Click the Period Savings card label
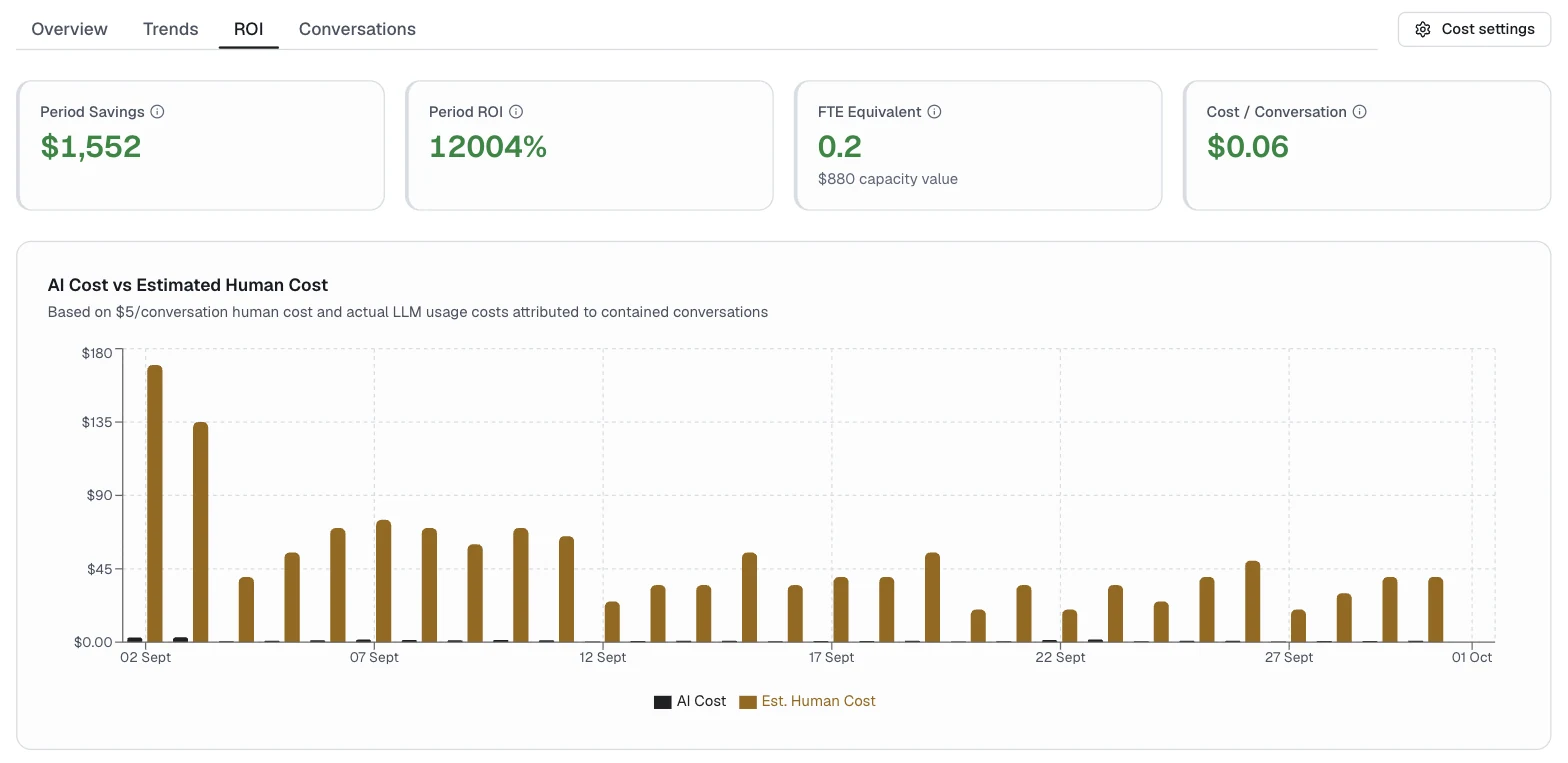Viewport: 1568px width, 763px height. pos(92,112)
